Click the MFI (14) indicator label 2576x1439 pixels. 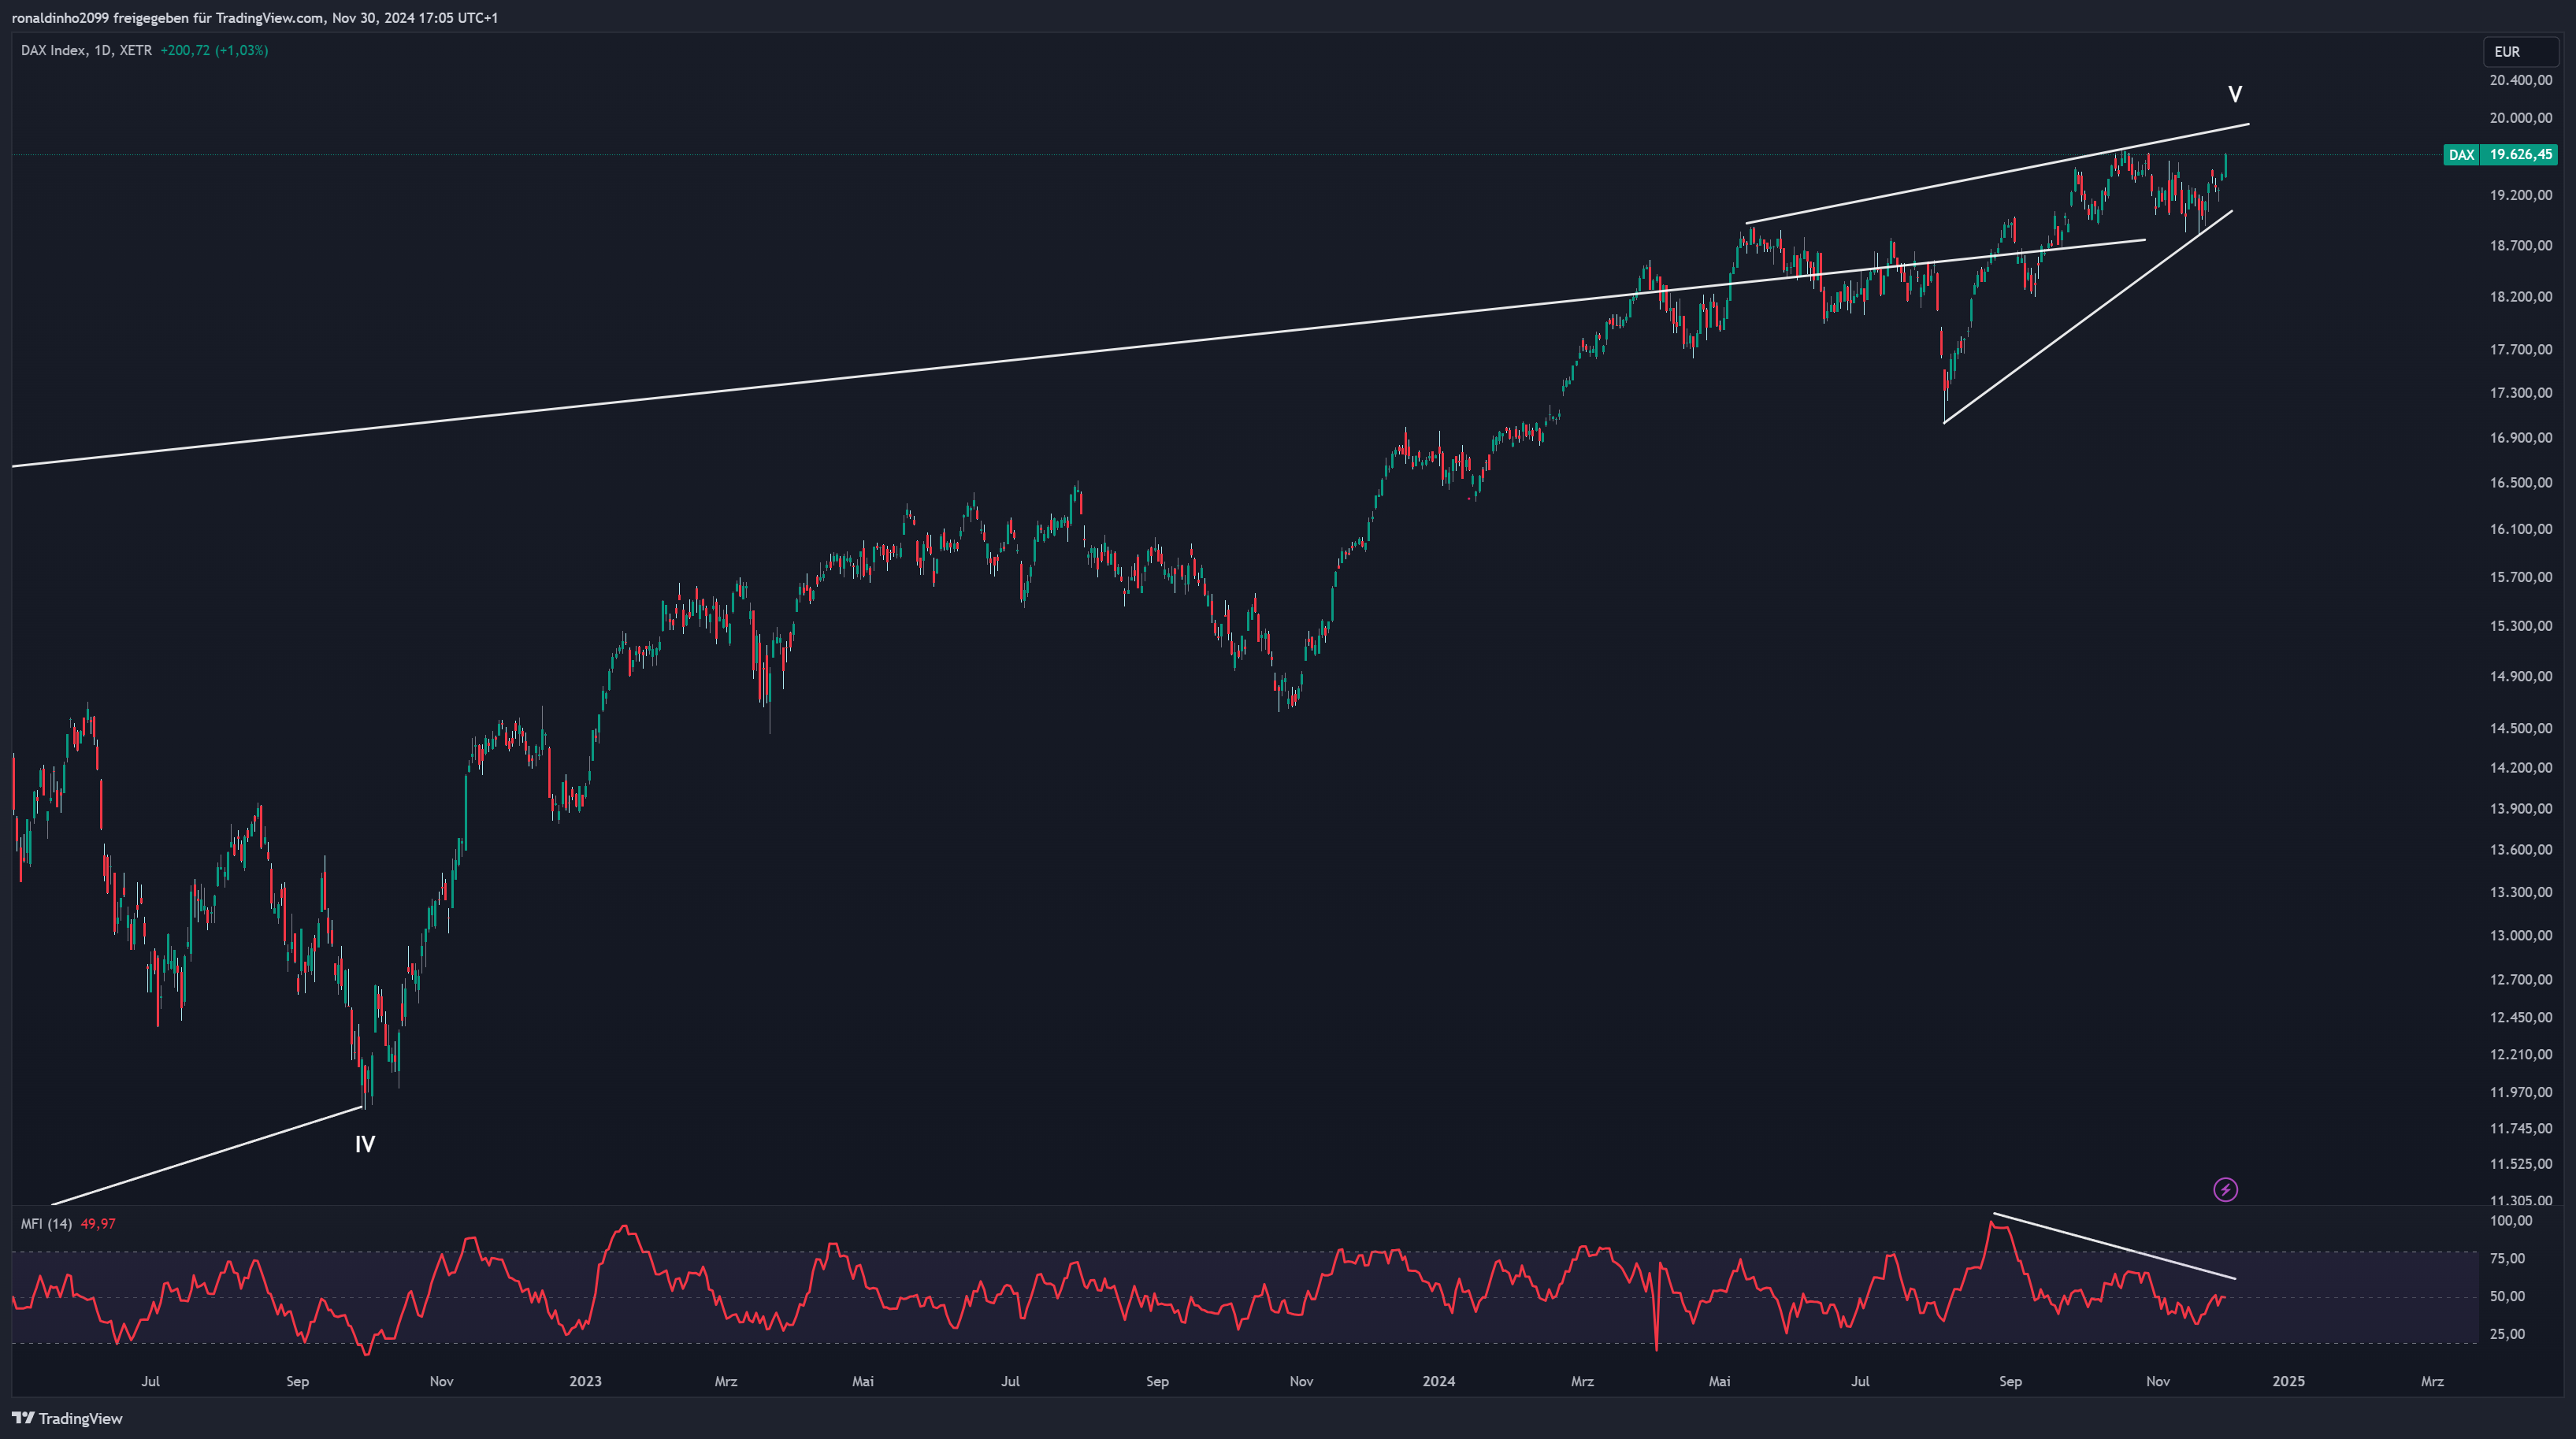click(46, 1224)
